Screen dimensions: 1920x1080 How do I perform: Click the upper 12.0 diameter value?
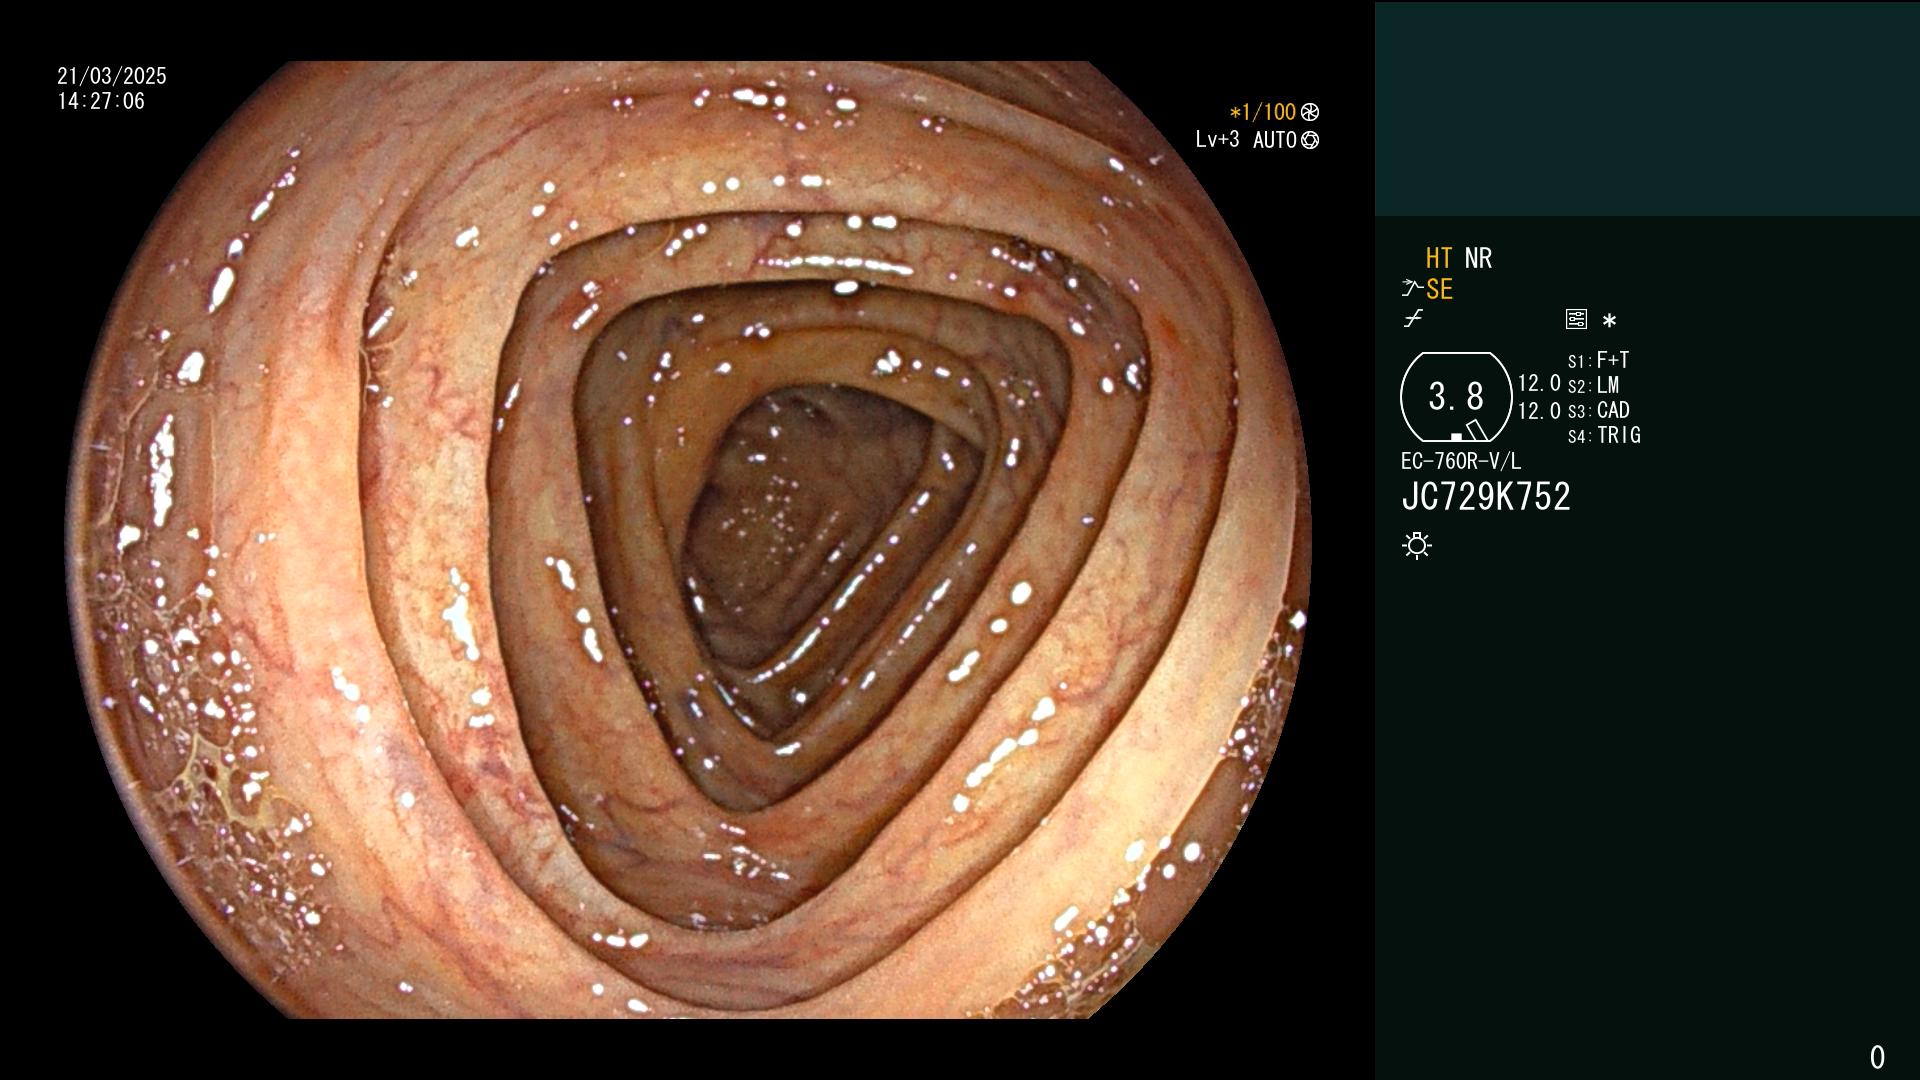1539,383
